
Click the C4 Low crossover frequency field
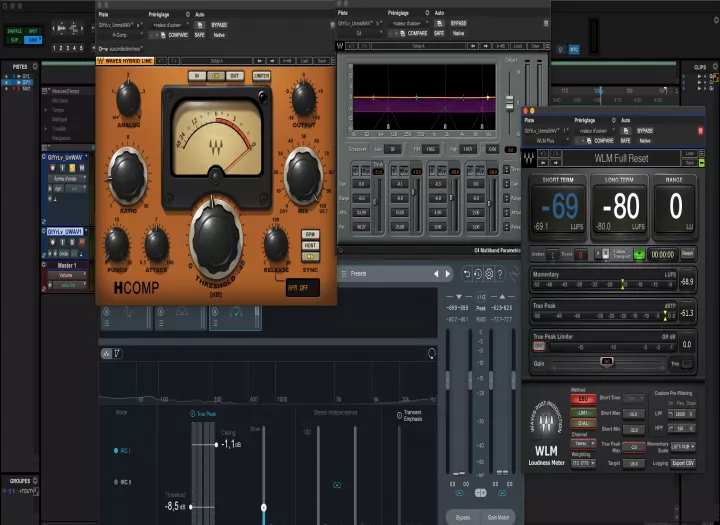[x=392, y=149]
